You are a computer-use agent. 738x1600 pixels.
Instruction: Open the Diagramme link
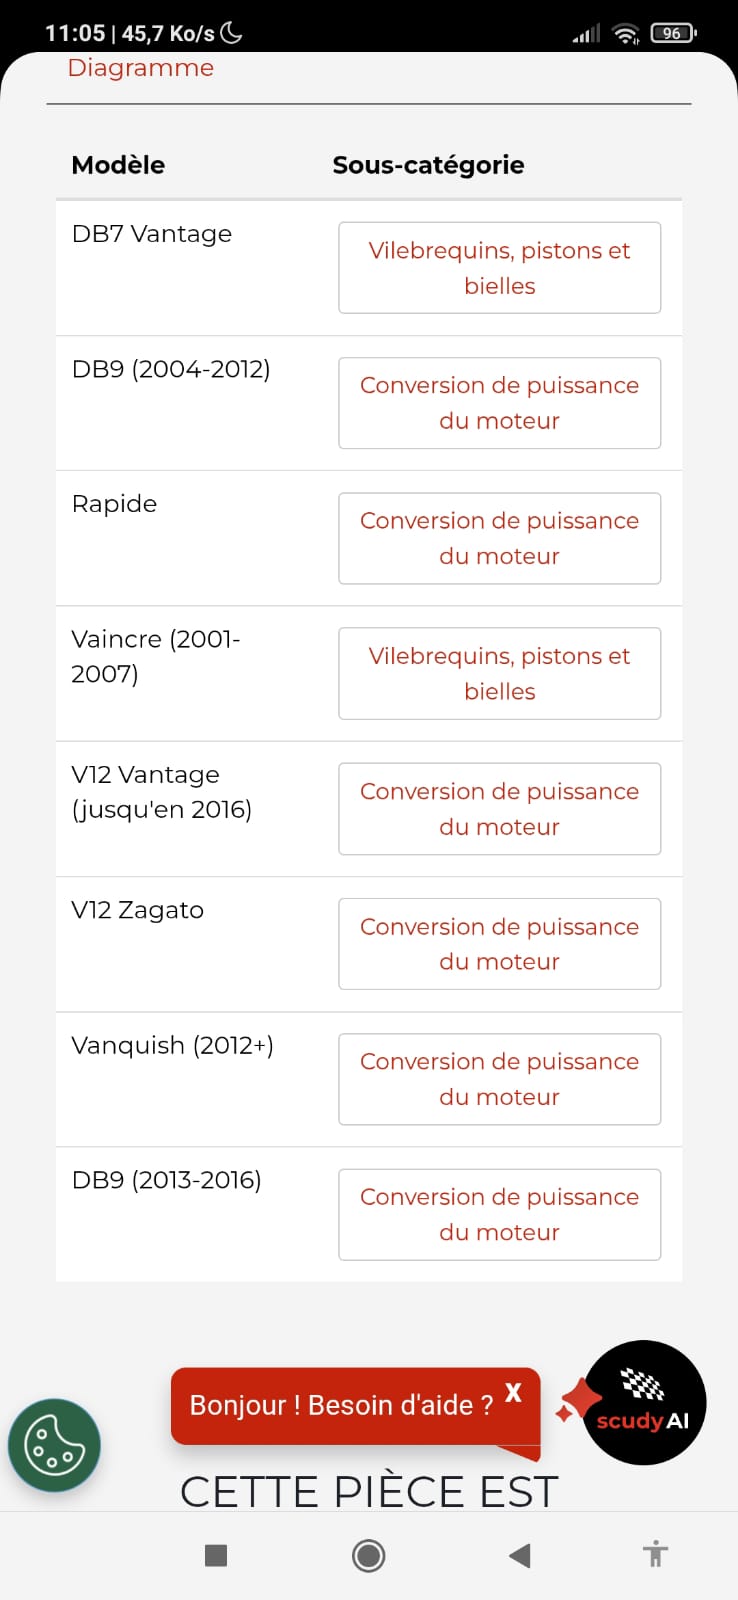click(x=140, y=68)
